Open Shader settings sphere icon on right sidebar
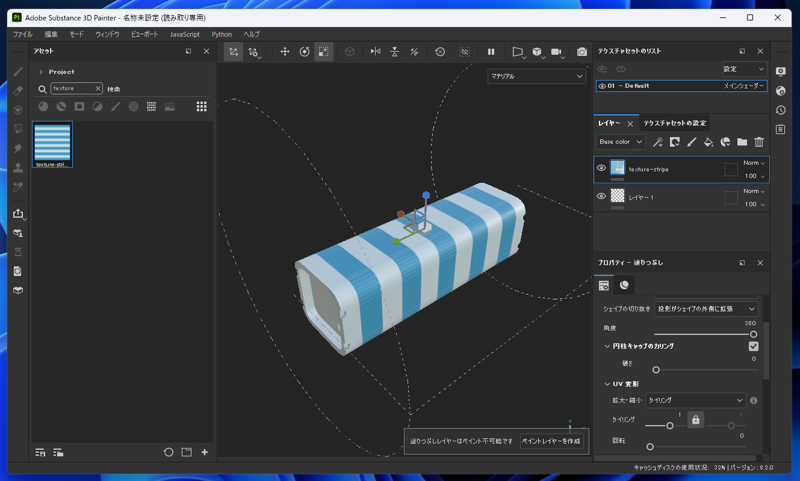The image size is (800, 481). 781,91
